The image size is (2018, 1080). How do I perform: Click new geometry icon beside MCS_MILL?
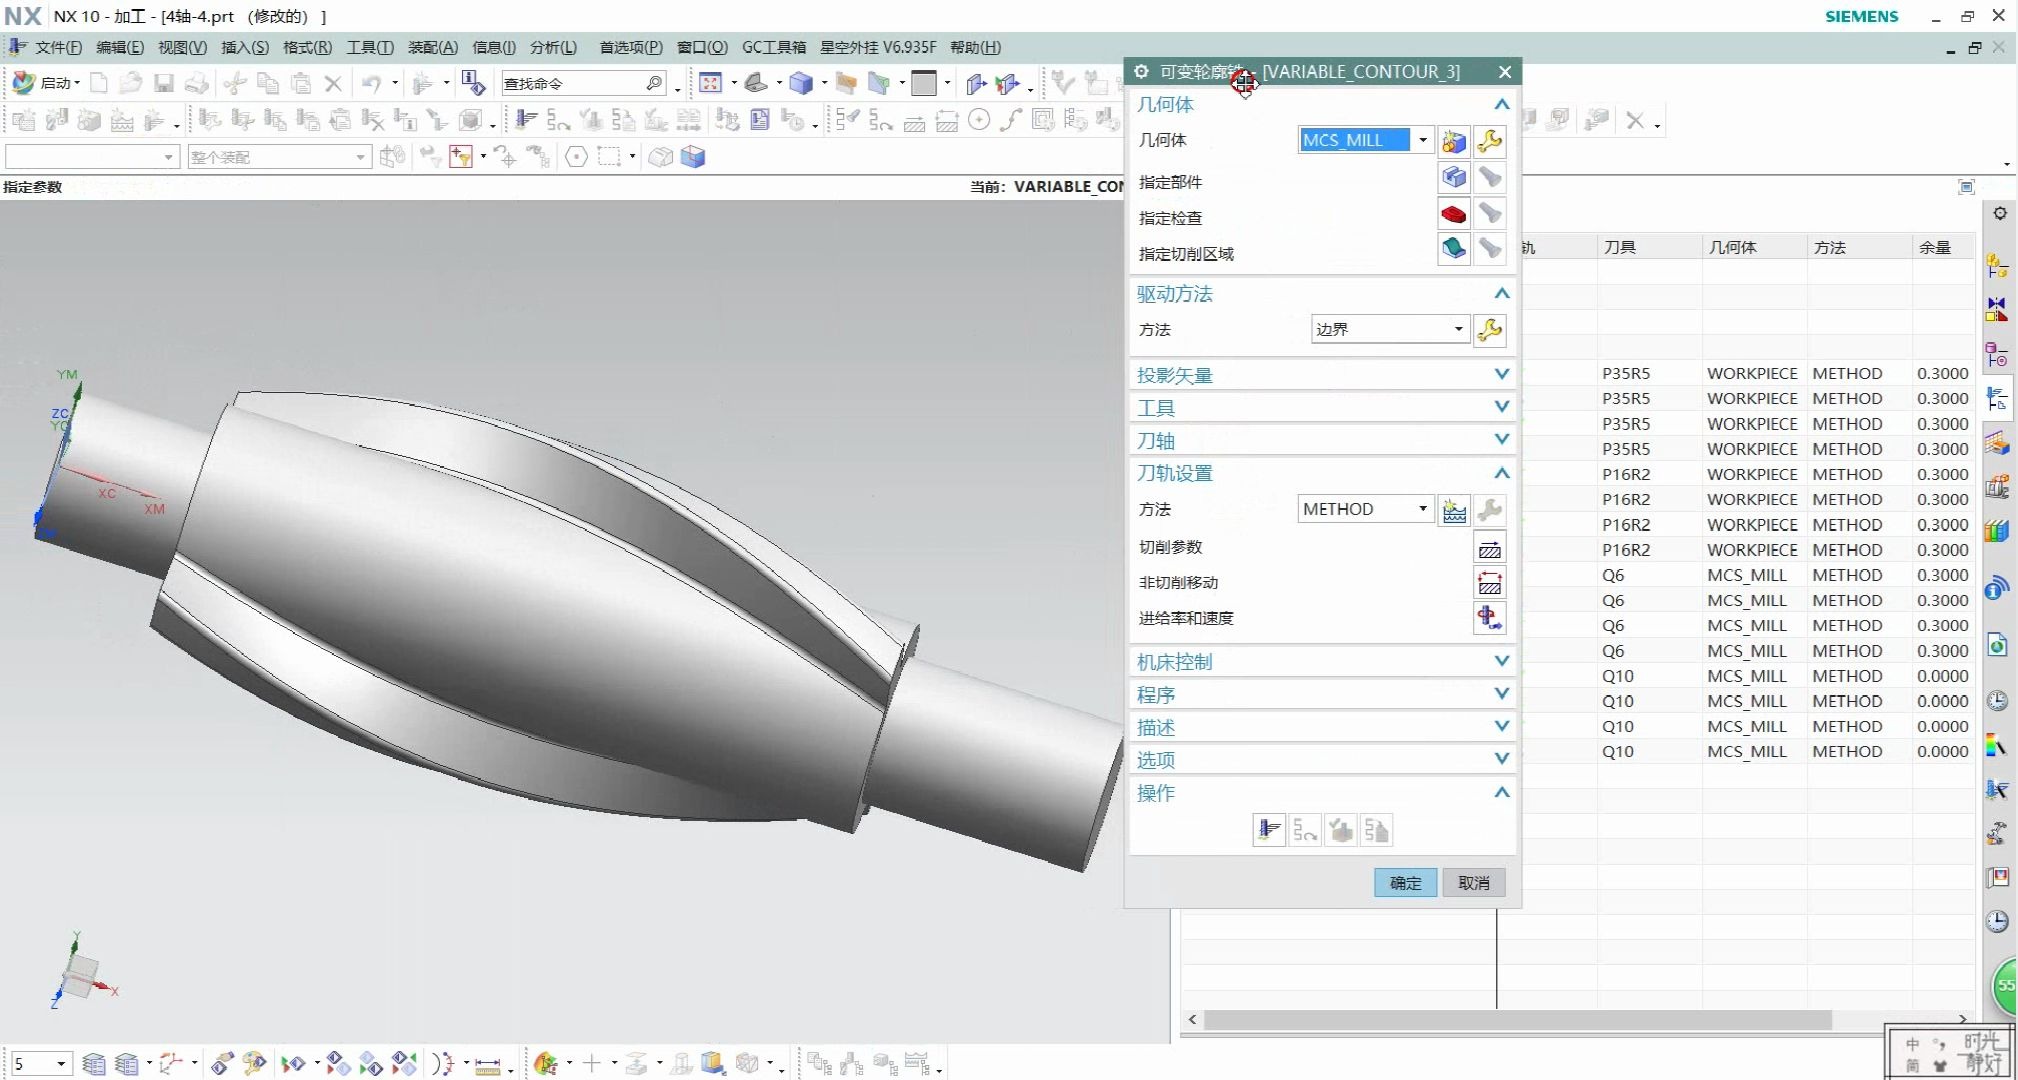pyautogui.click(x=1453, y=141)
